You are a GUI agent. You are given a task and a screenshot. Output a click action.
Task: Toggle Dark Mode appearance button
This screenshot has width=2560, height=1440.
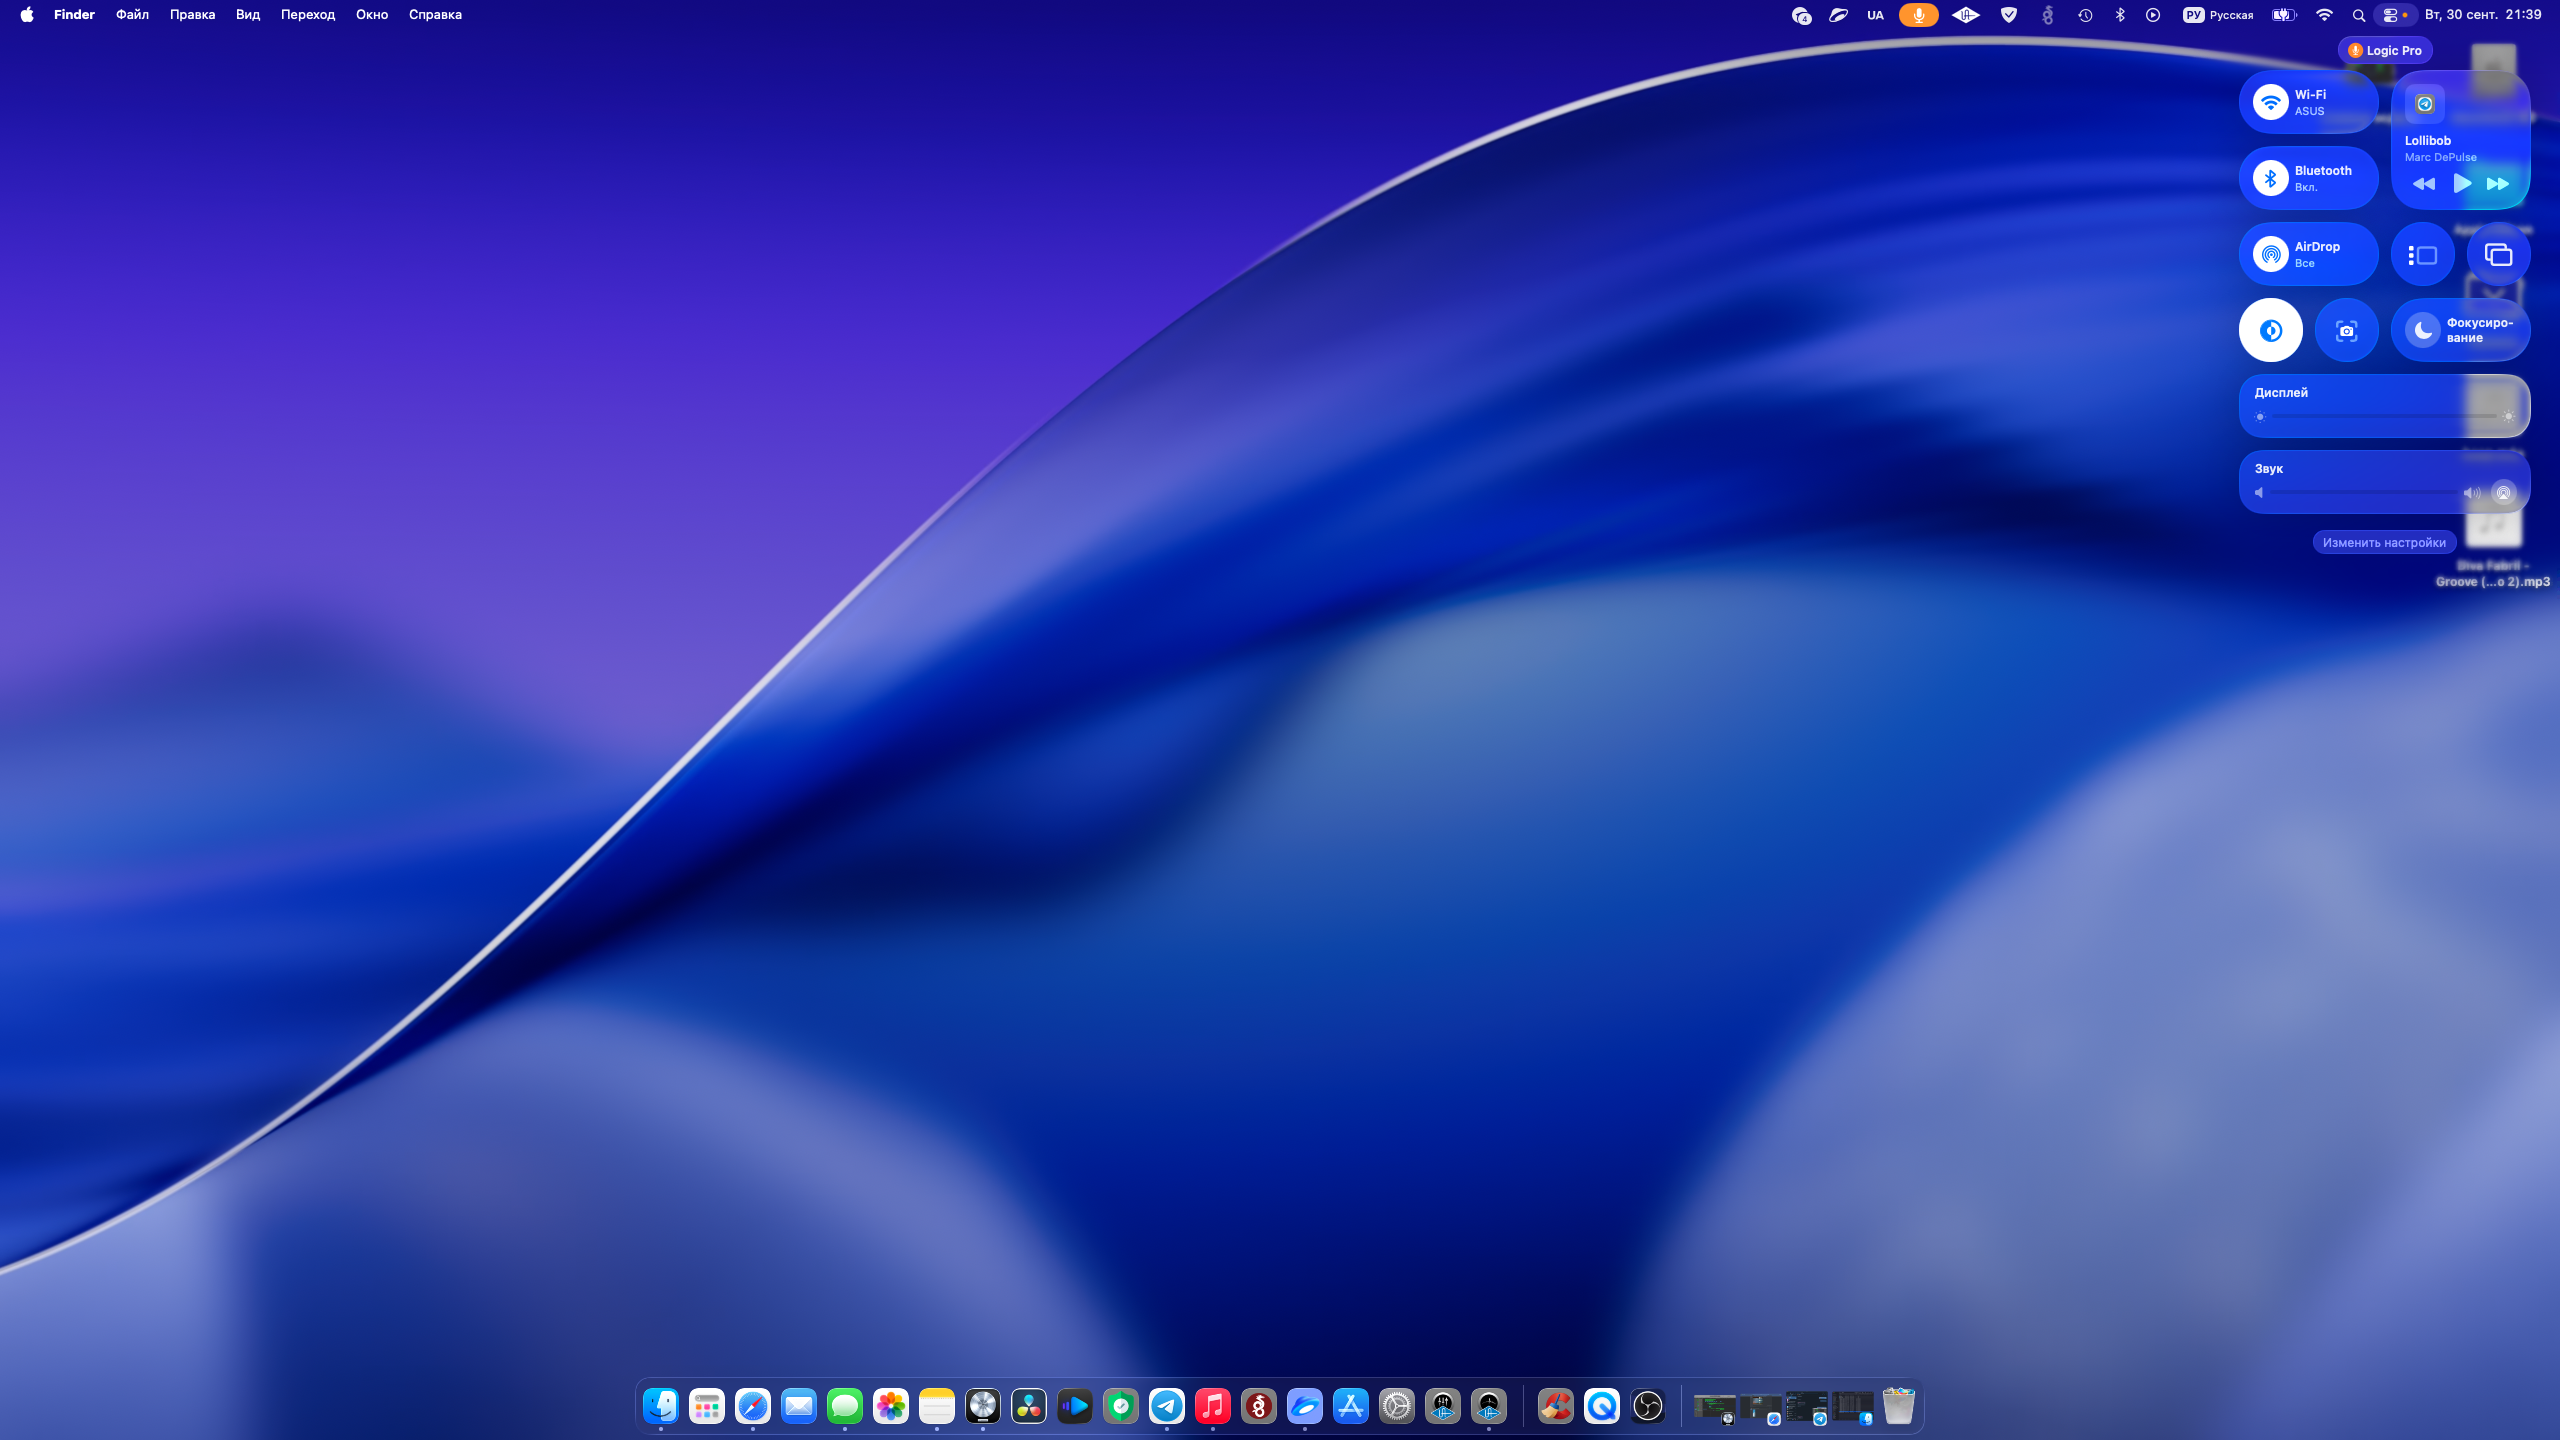coord(2271,330)
